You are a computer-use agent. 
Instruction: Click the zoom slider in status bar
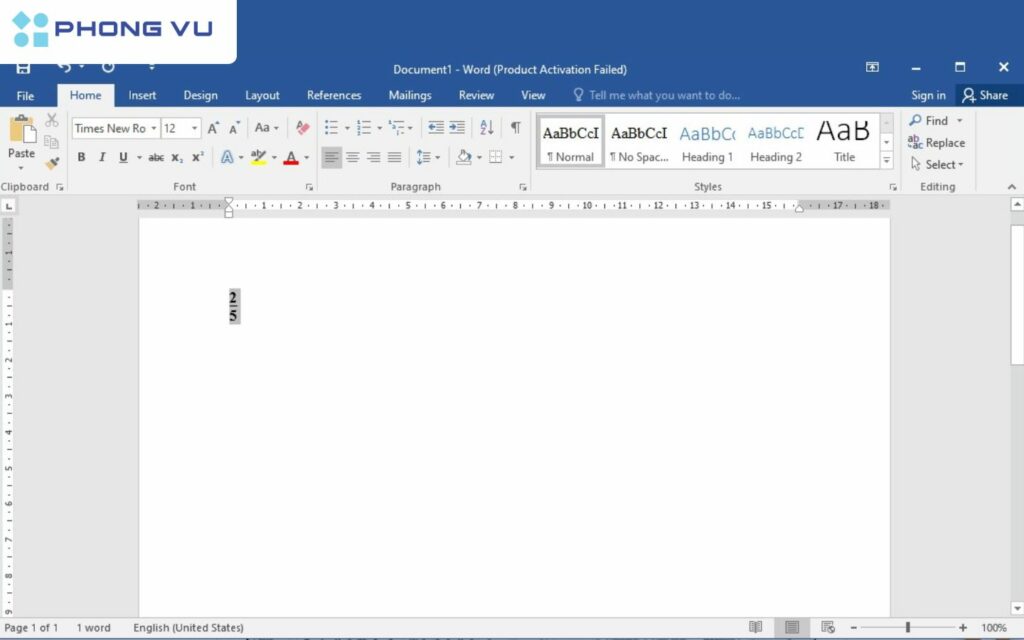[907, 627]
